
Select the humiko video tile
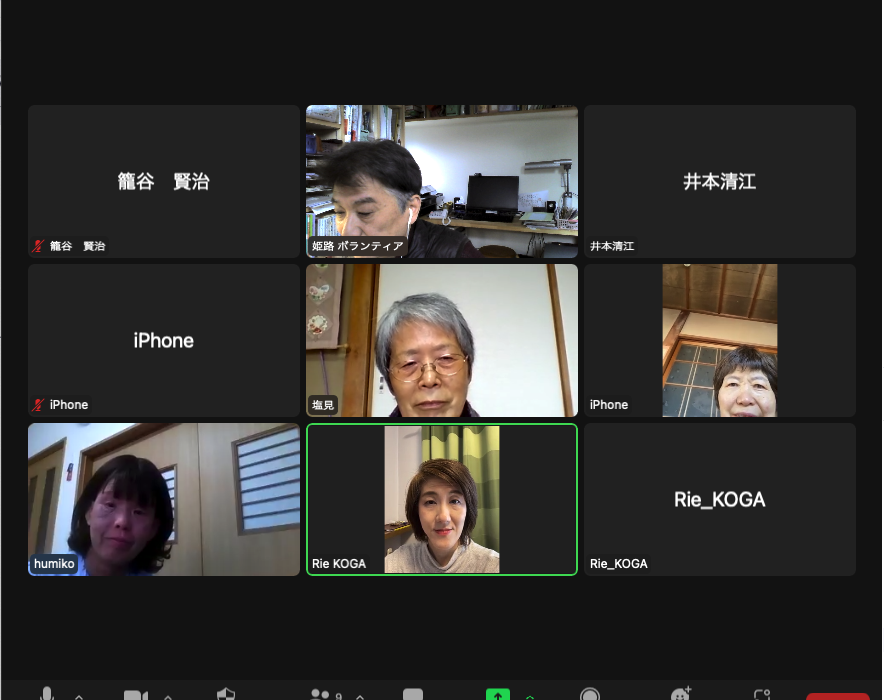click(164, 499)
